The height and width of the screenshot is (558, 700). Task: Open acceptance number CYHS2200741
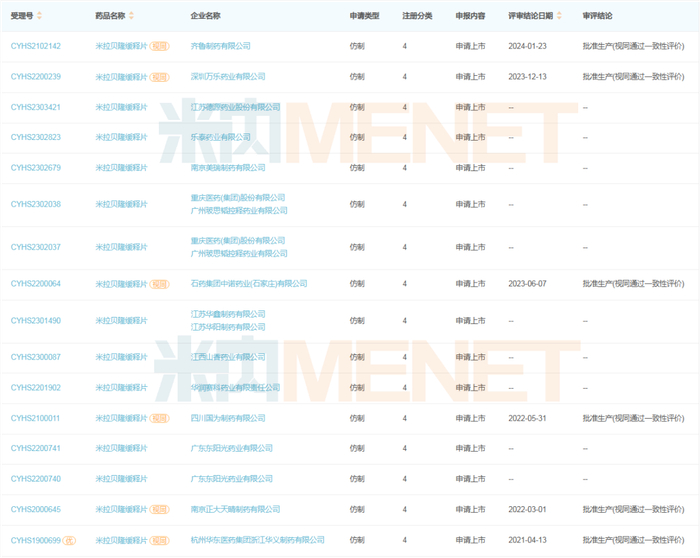click(x=36, y=448)
